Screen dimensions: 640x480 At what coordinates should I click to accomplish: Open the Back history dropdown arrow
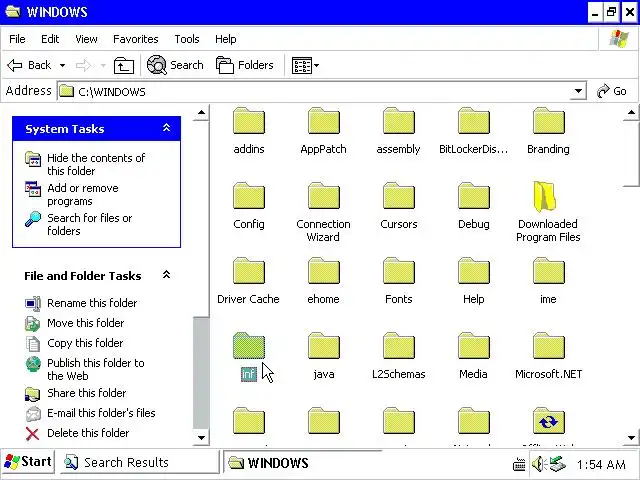(x=62, y=65)
